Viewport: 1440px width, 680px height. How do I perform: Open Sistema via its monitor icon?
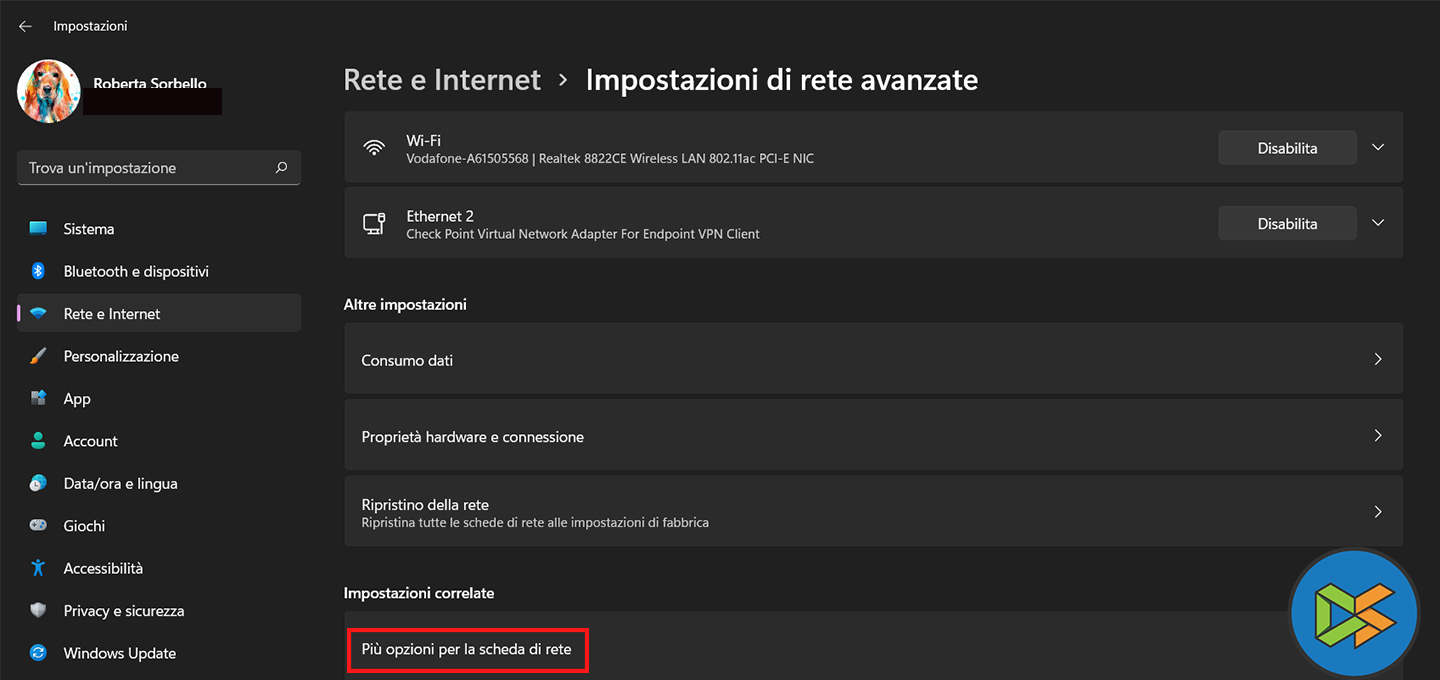38,229
